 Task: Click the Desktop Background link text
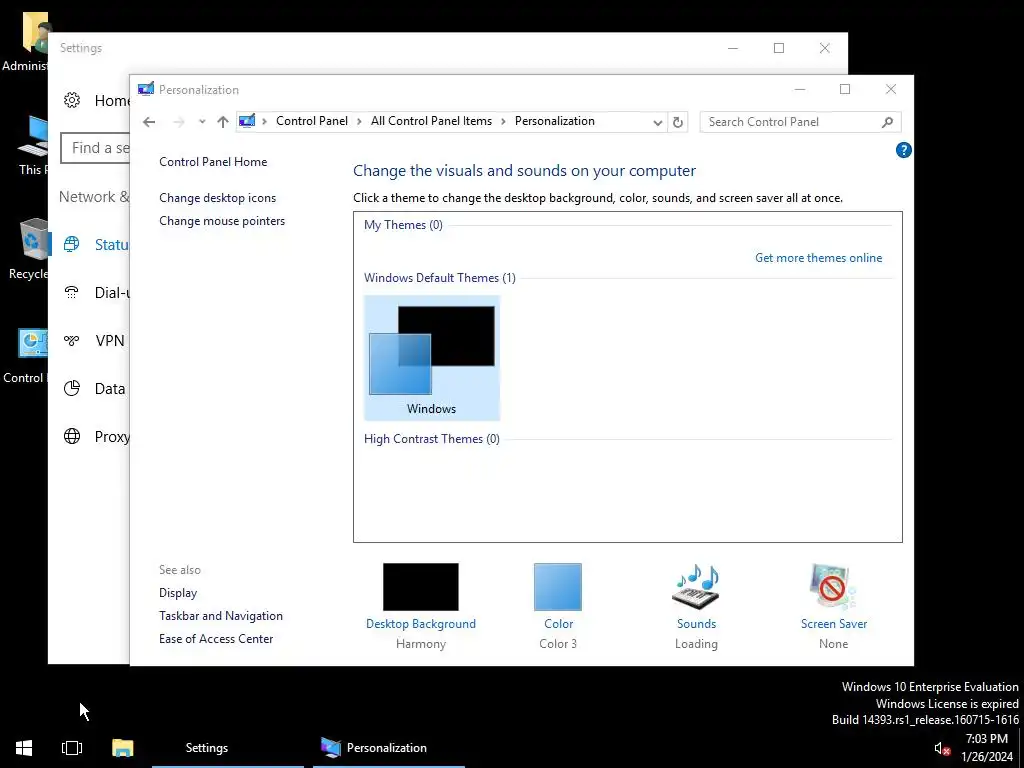(x=421, y=624)
